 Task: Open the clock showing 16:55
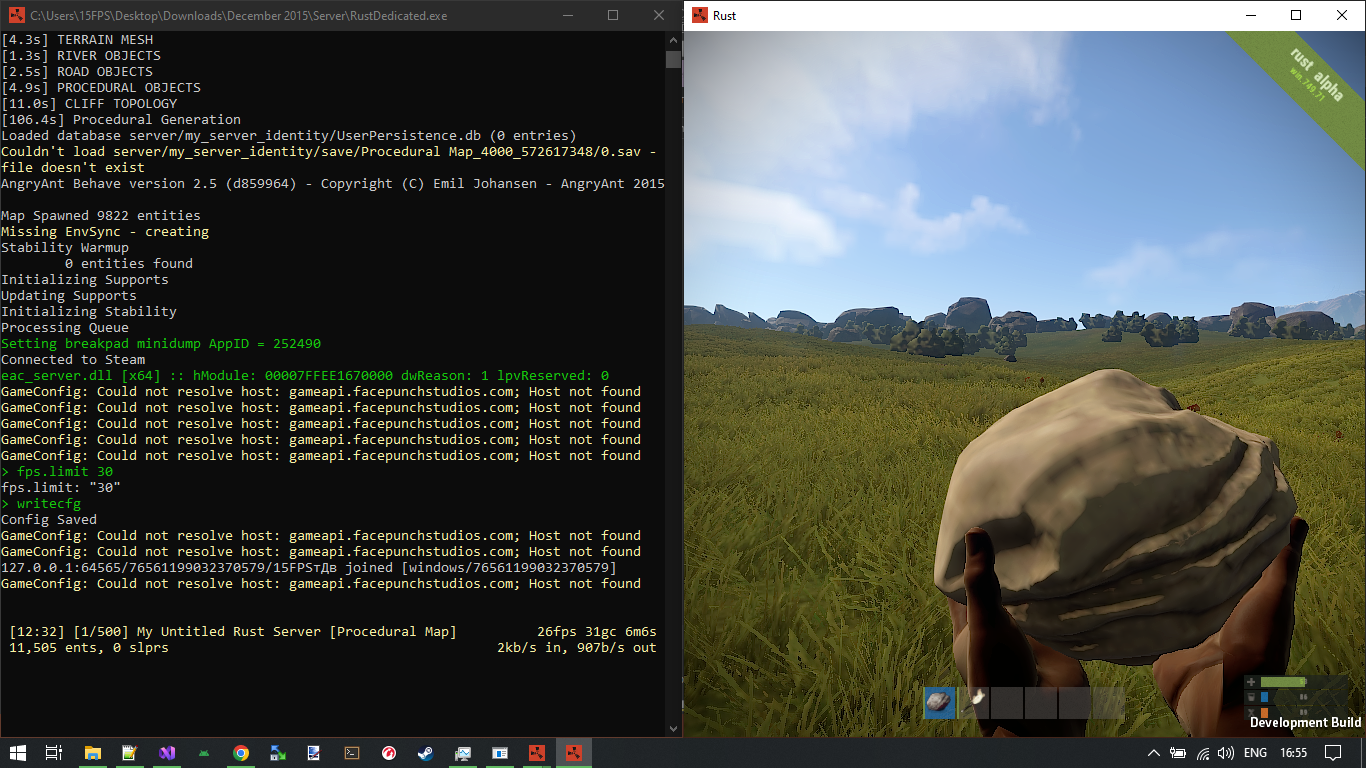1293,753
